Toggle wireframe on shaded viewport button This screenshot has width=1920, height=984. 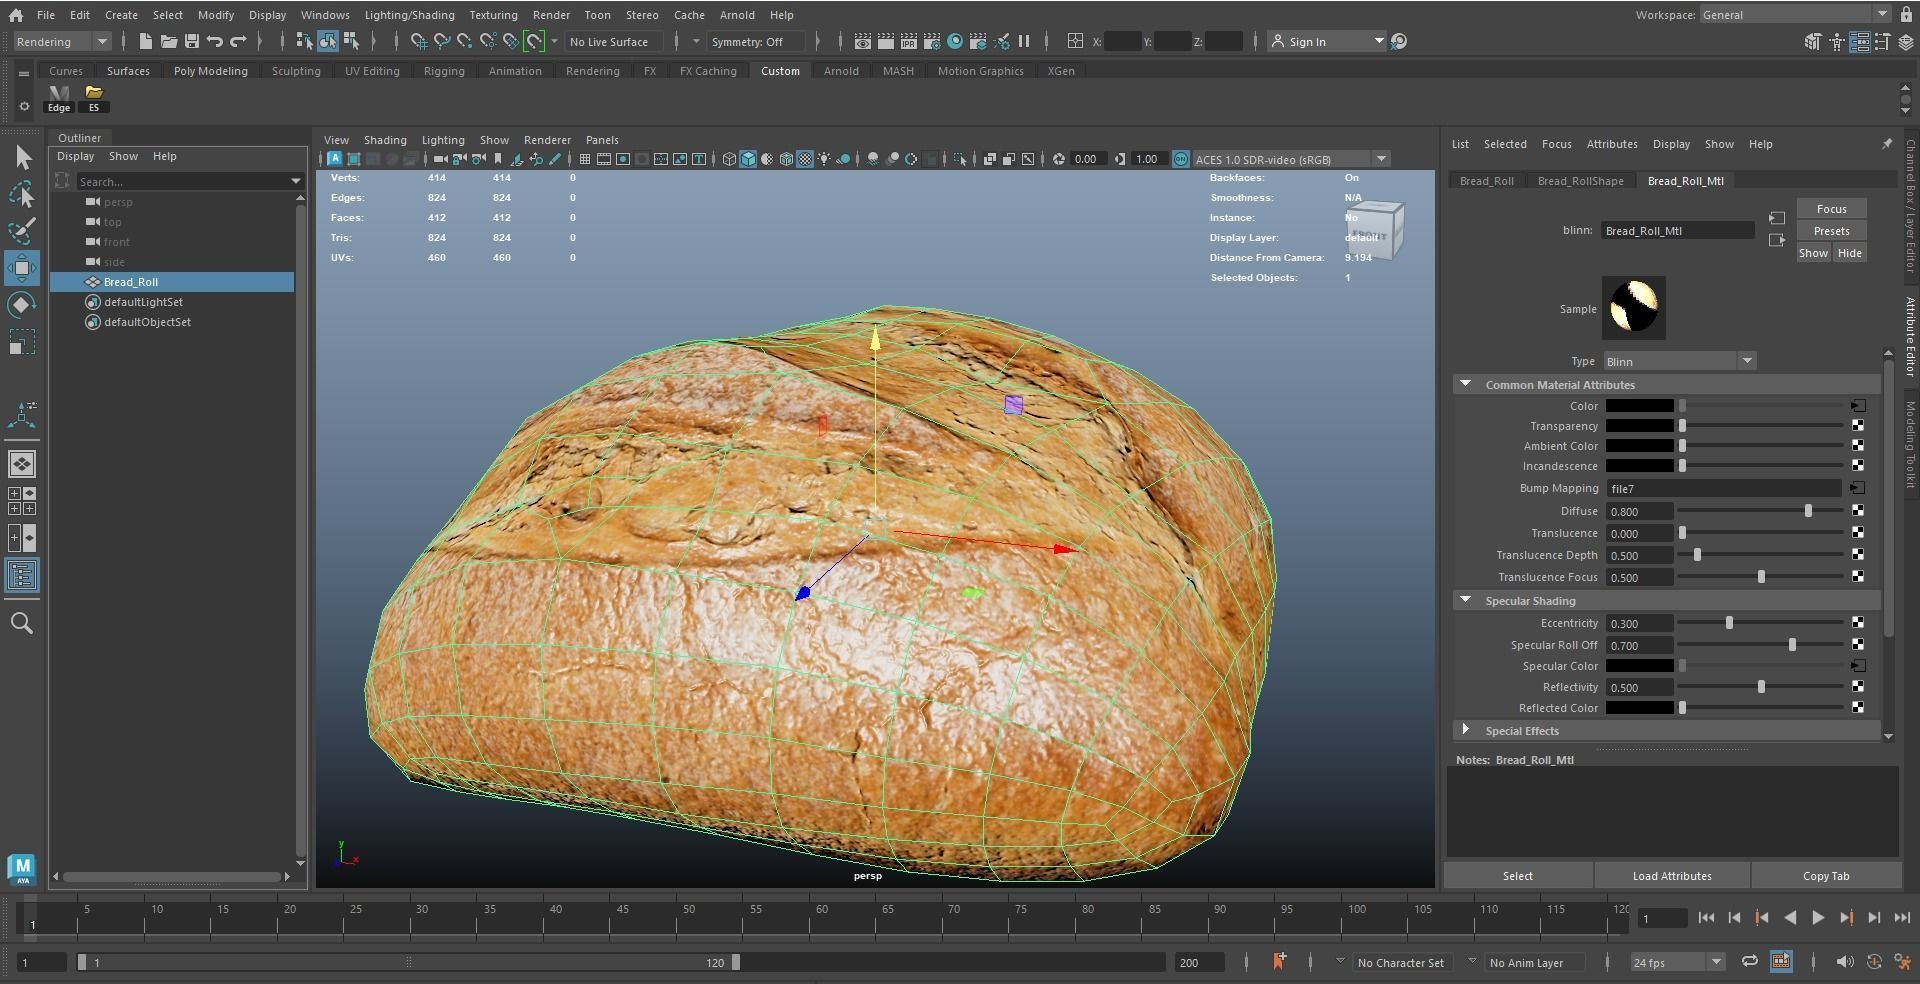point(786,159)
